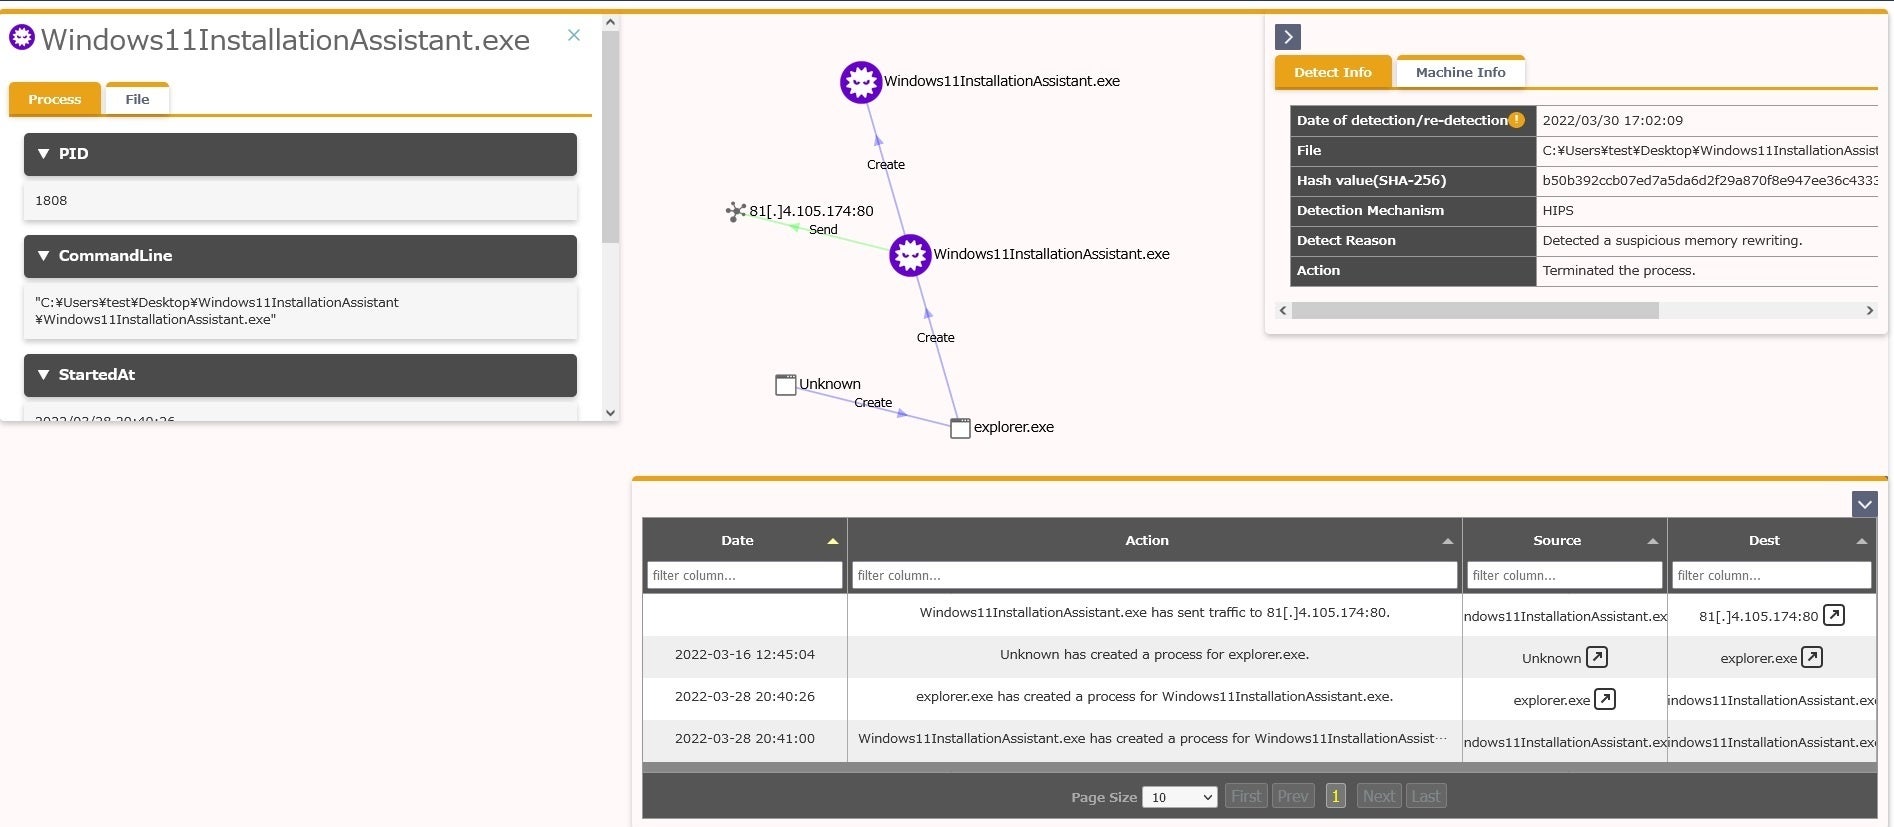The image size is (1894, 827).
Task: Go to the Last page of results
Action: pyautogui.click(x=1426, y=796)
